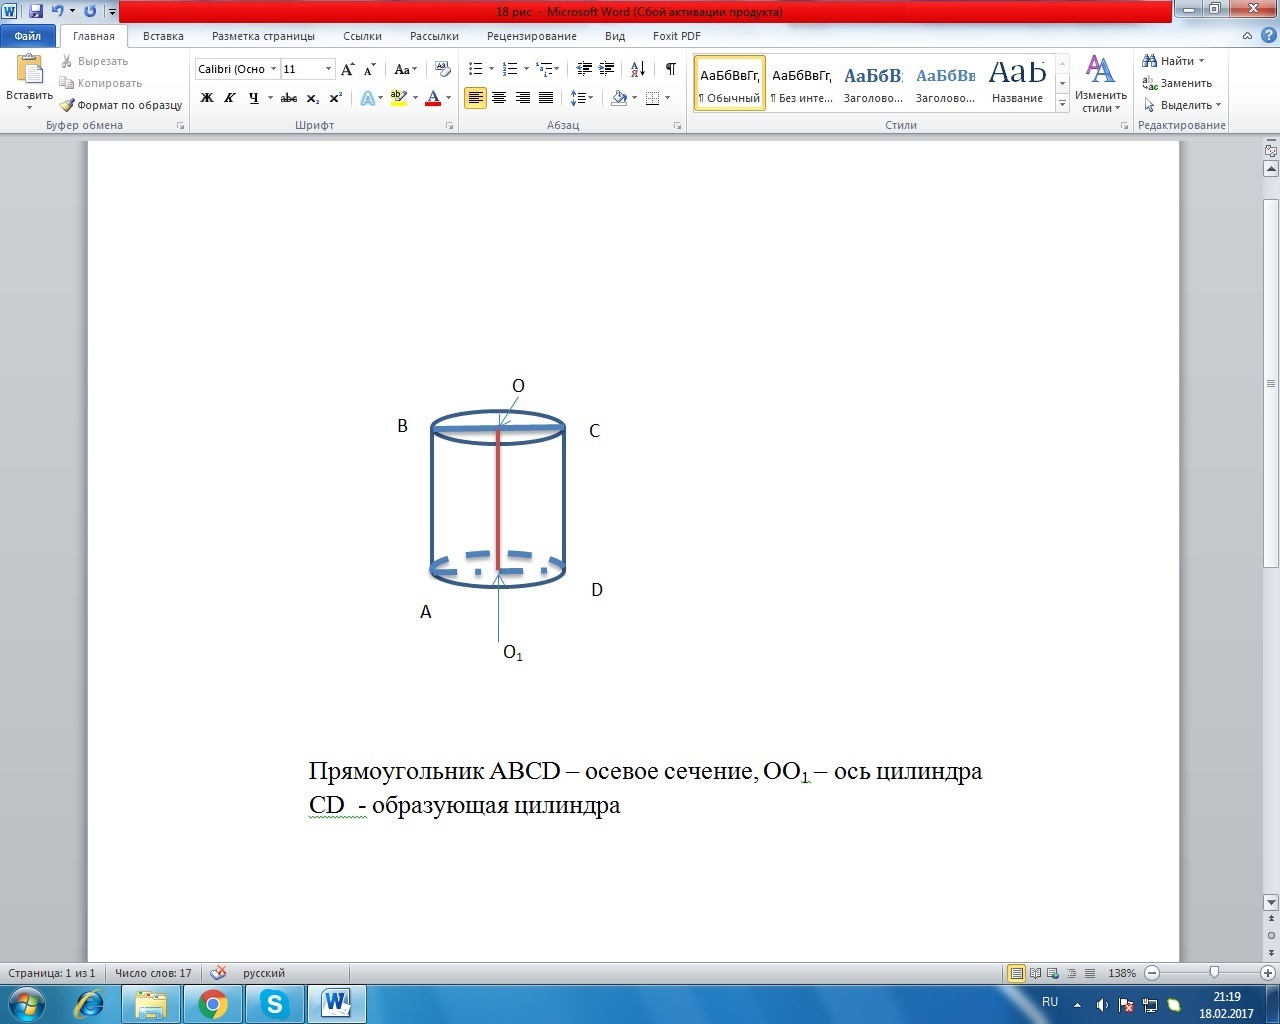The height and width of the screenshot is (1024, 1280).
Task: Click the Изменить стили button
Action: [1100, 83]
